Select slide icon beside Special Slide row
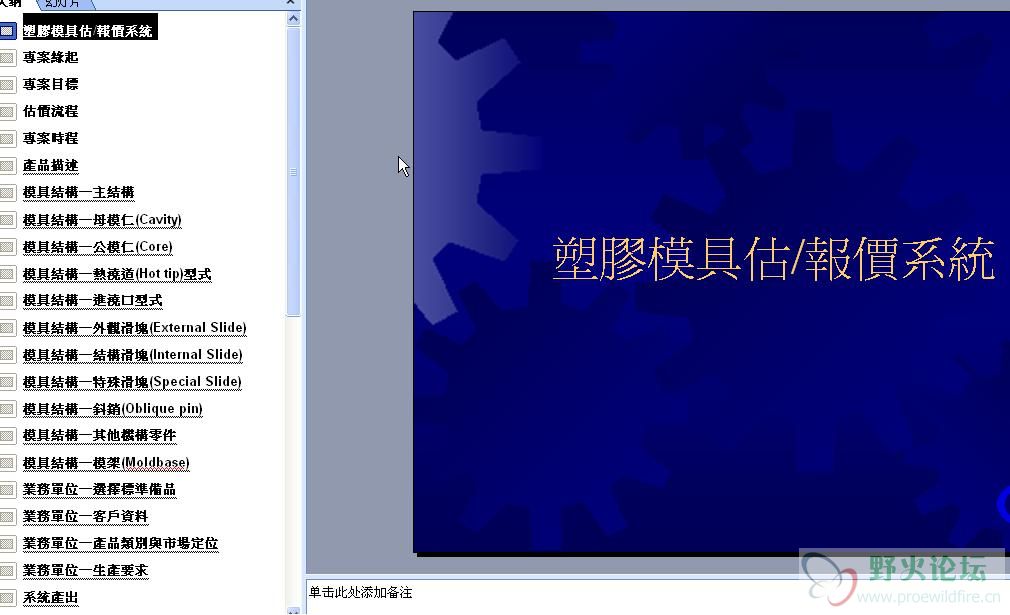Image resolution: width=1010 pixels, height=615 pixels. [x=7, y=382]
